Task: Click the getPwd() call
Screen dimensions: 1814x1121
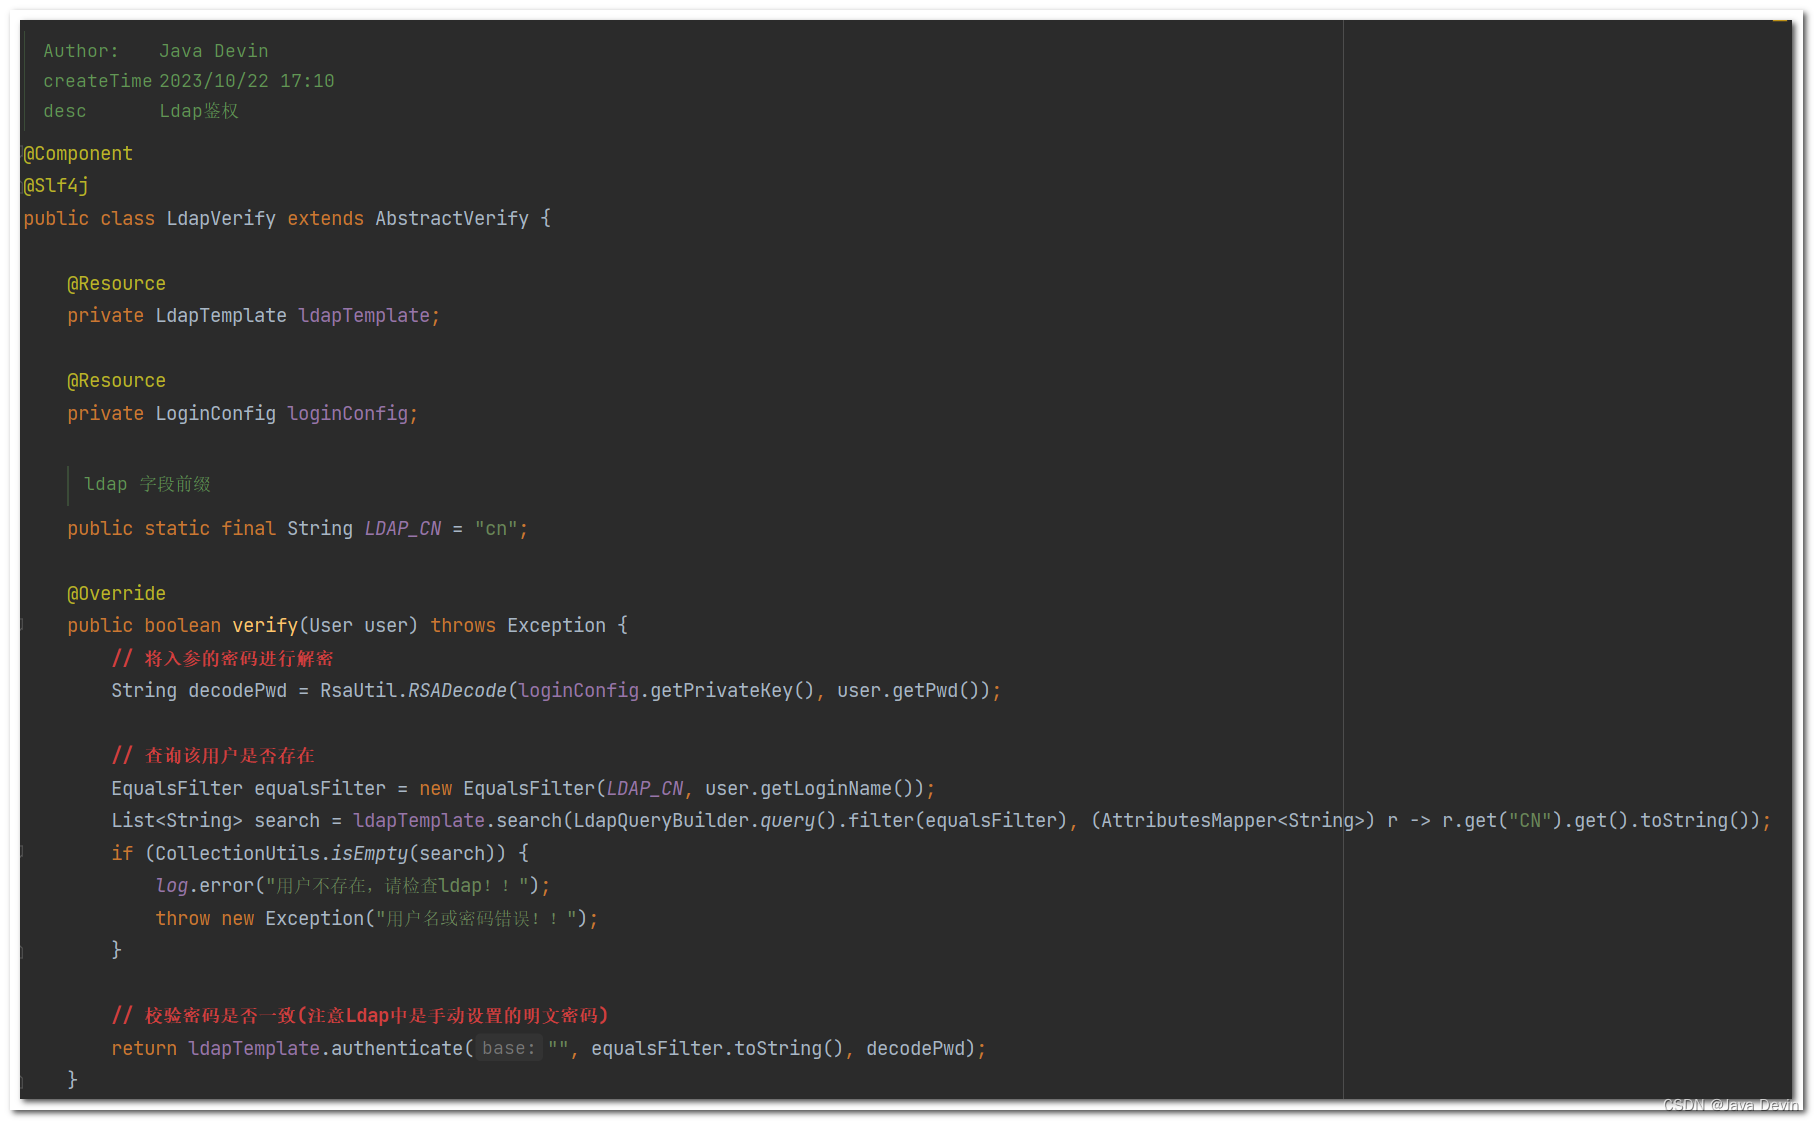Action: [935, 690]
